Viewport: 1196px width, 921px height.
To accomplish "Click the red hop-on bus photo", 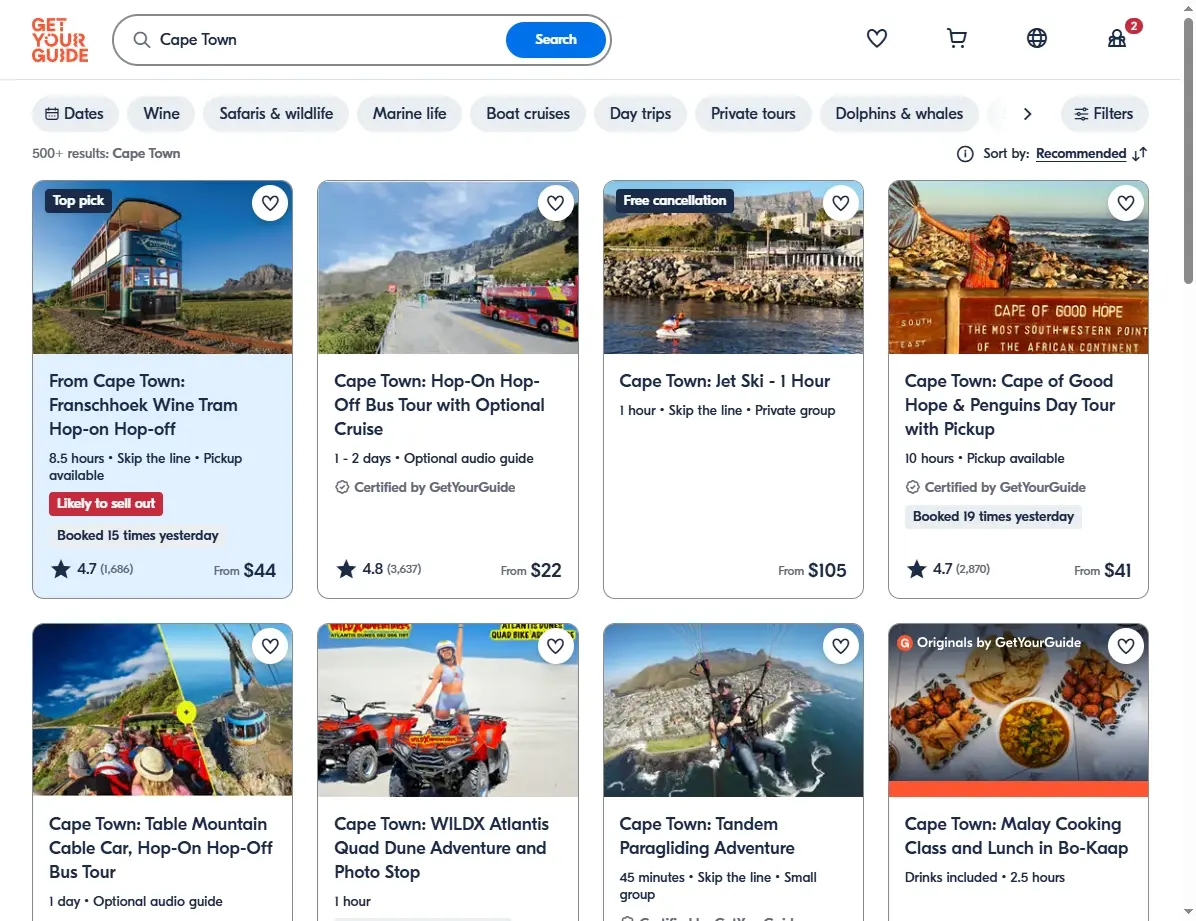I will click(x=448, y=268).
